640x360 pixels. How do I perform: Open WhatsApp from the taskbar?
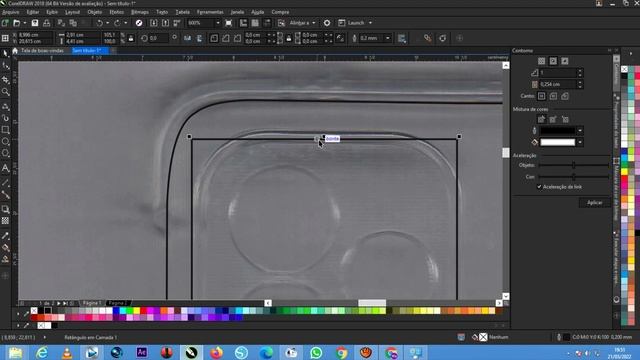316,352
